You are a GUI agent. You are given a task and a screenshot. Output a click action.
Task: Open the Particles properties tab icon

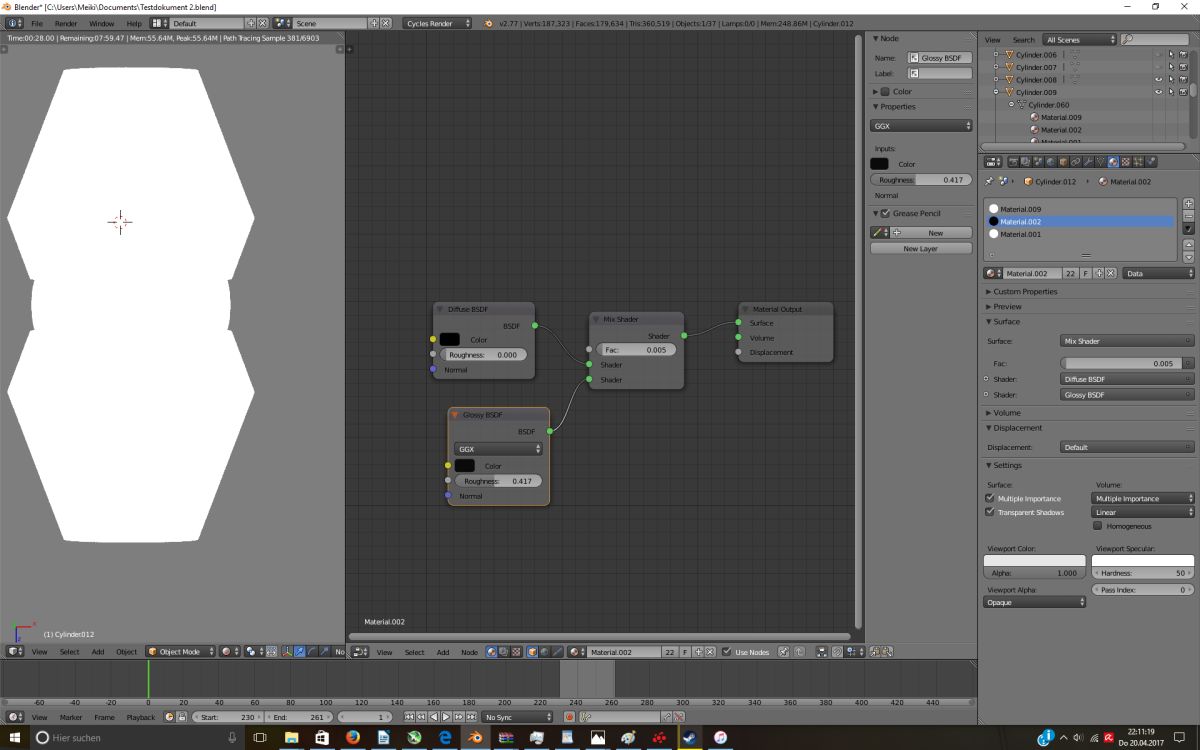point(1139,161)
